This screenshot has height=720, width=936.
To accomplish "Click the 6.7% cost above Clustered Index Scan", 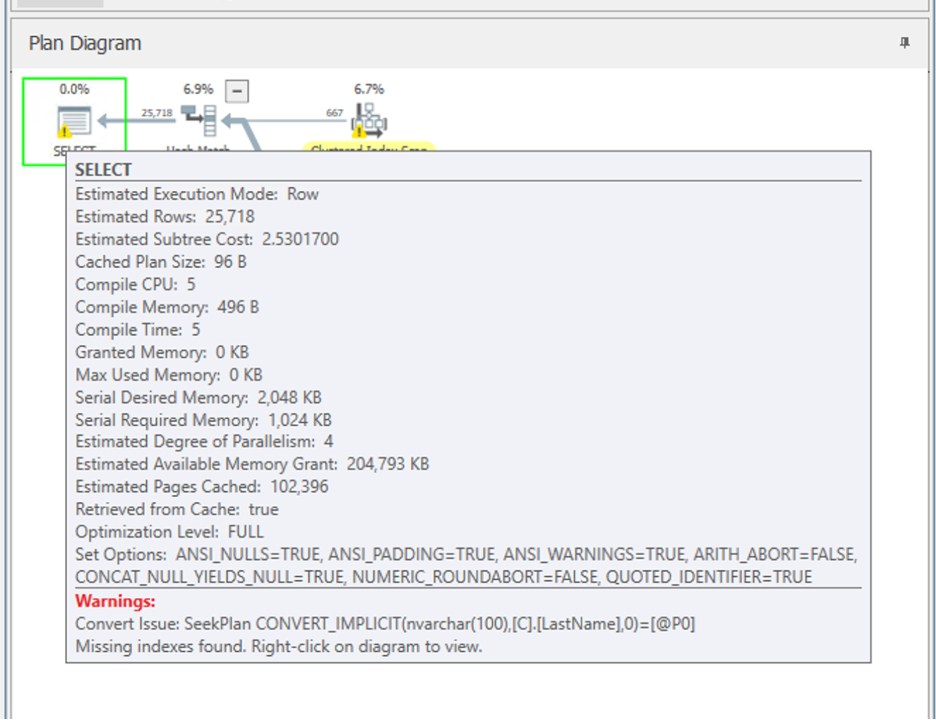I will click(x=368, y=89).
